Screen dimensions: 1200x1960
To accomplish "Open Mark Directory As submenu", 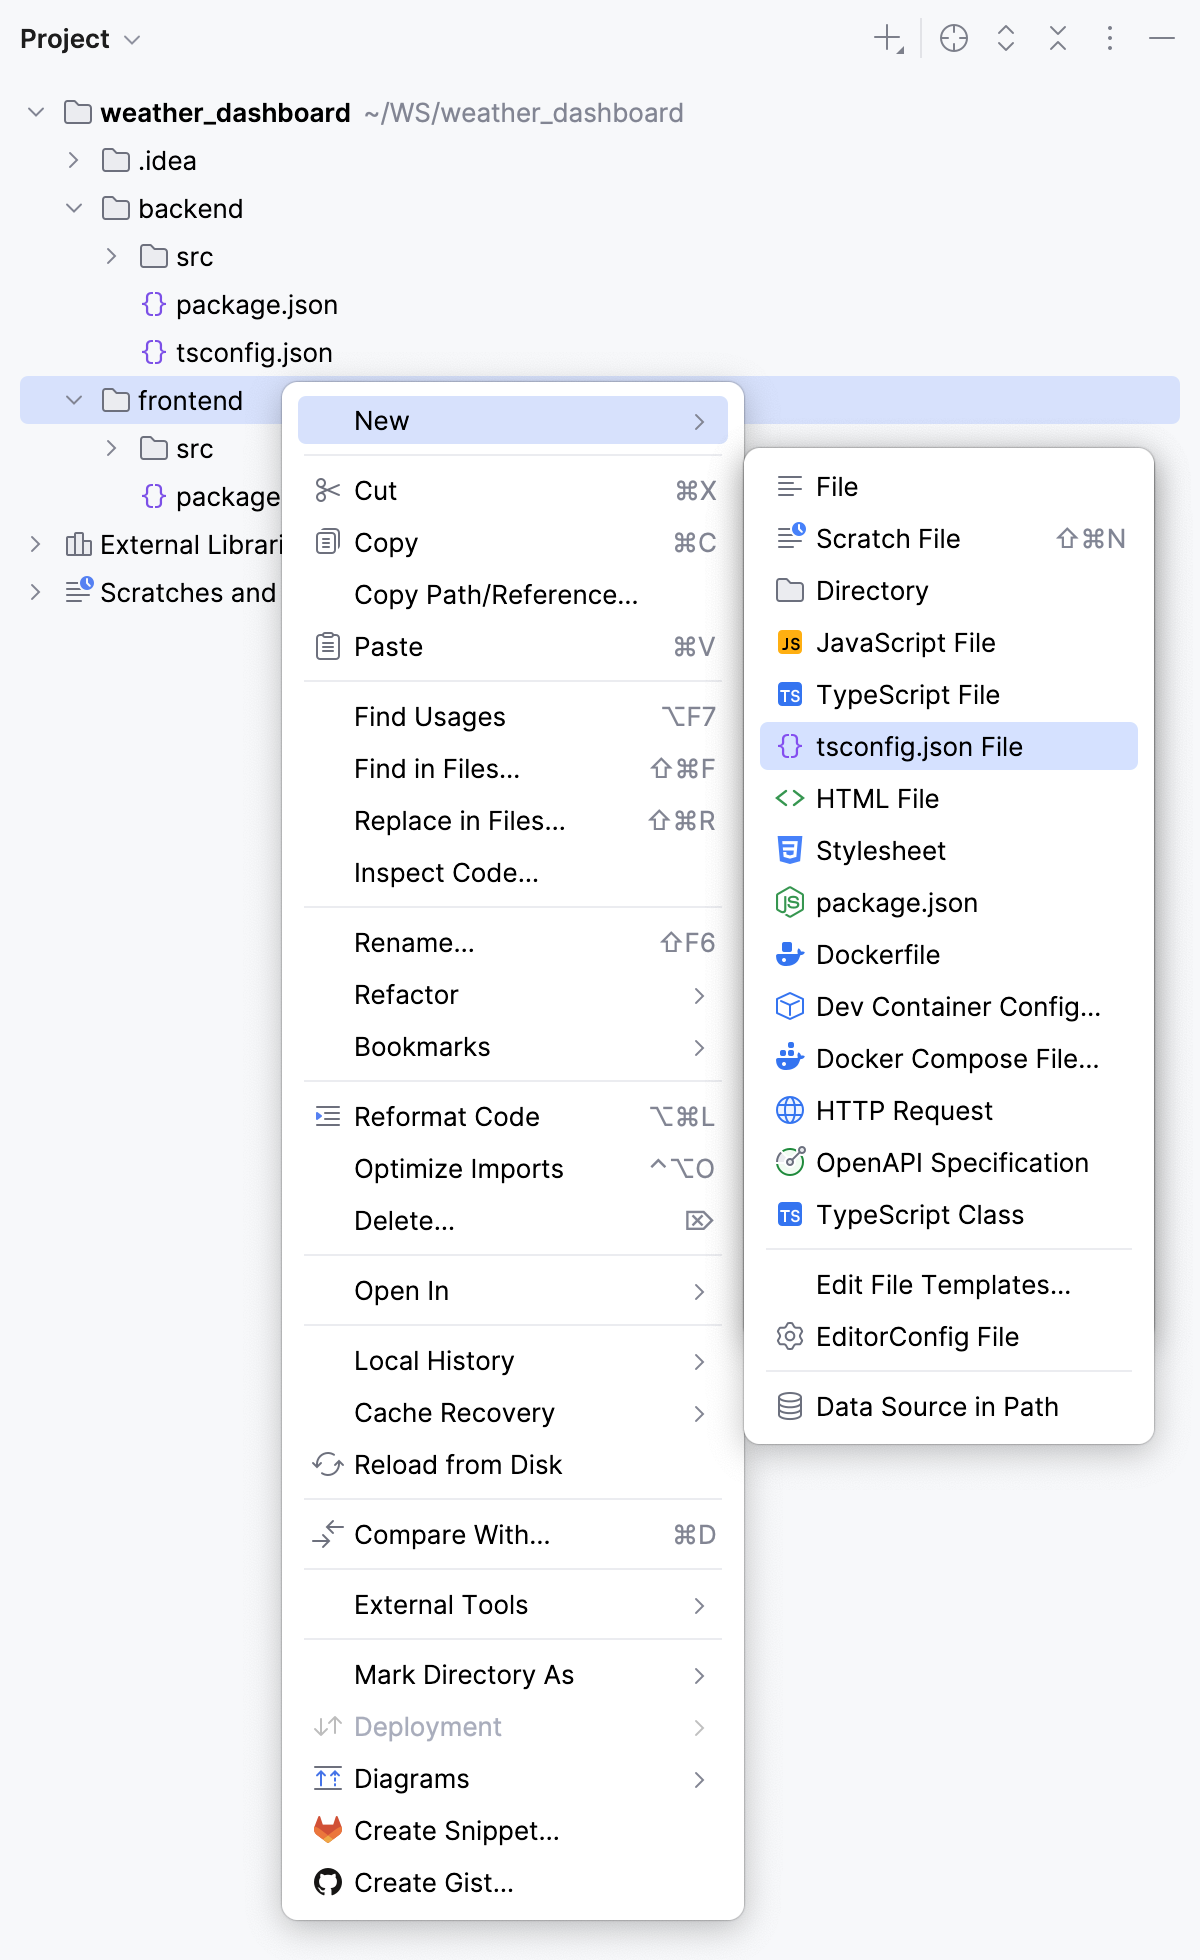I will pyautogui.click(x=513, y=1674).
